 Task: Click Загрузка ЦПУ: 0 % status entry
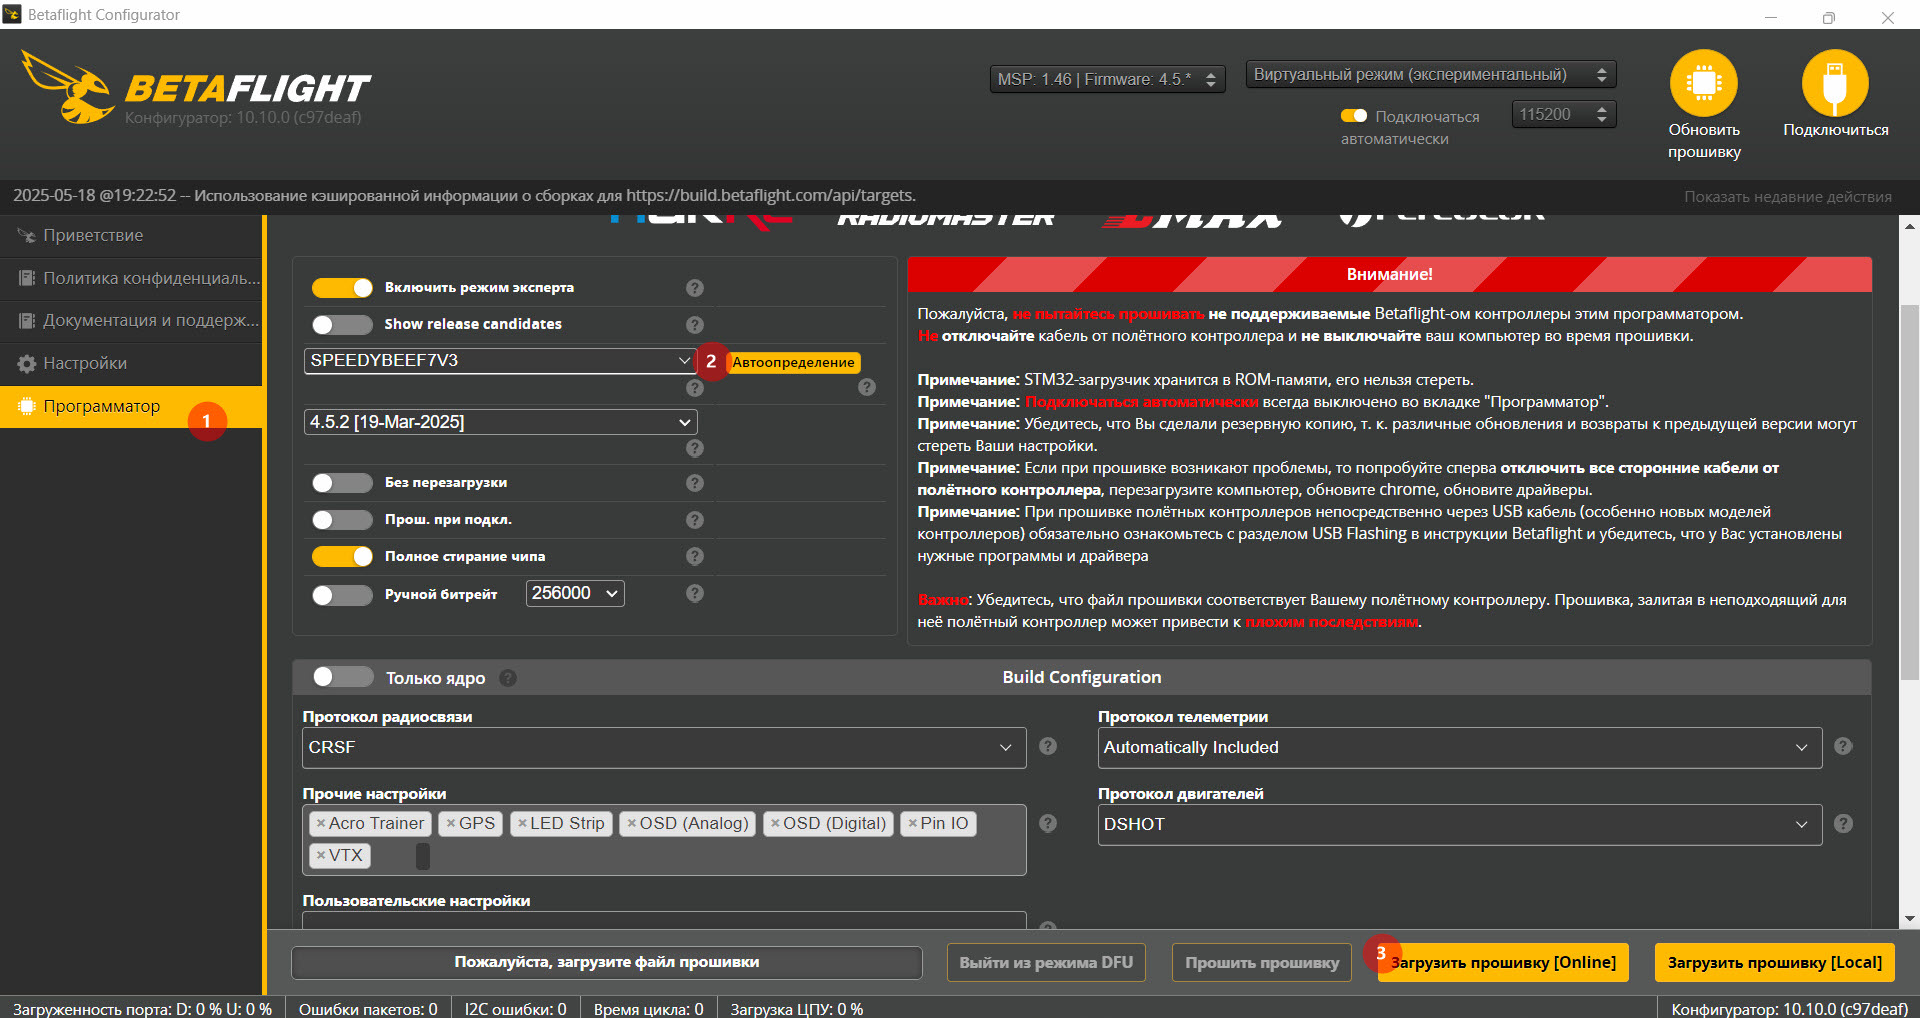pos(796,1008)
